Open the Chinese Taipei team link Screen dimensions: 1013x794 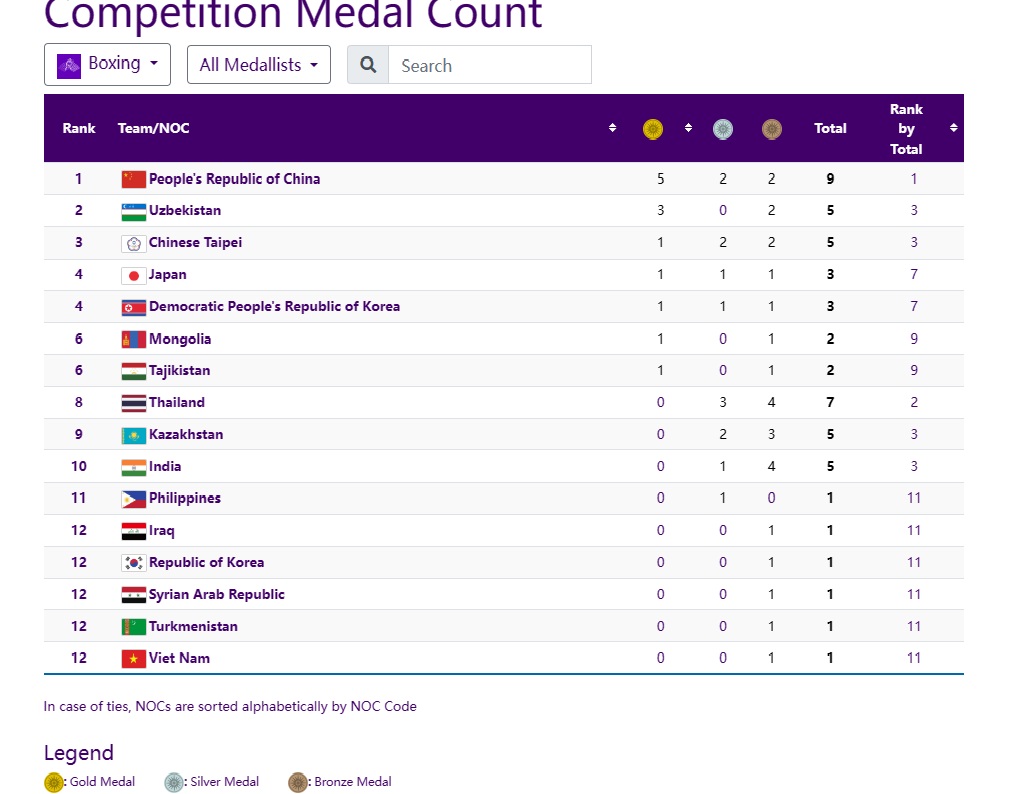click(x=195, y=242)
